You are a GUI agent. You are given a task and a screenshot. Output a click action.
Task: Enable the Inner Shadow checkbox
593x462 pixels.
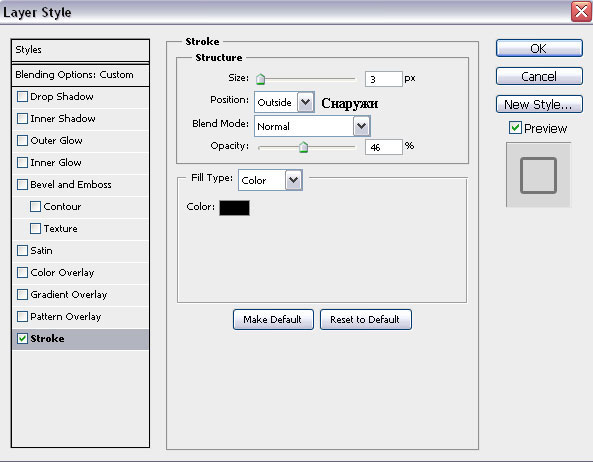click(x=22, y=119)
